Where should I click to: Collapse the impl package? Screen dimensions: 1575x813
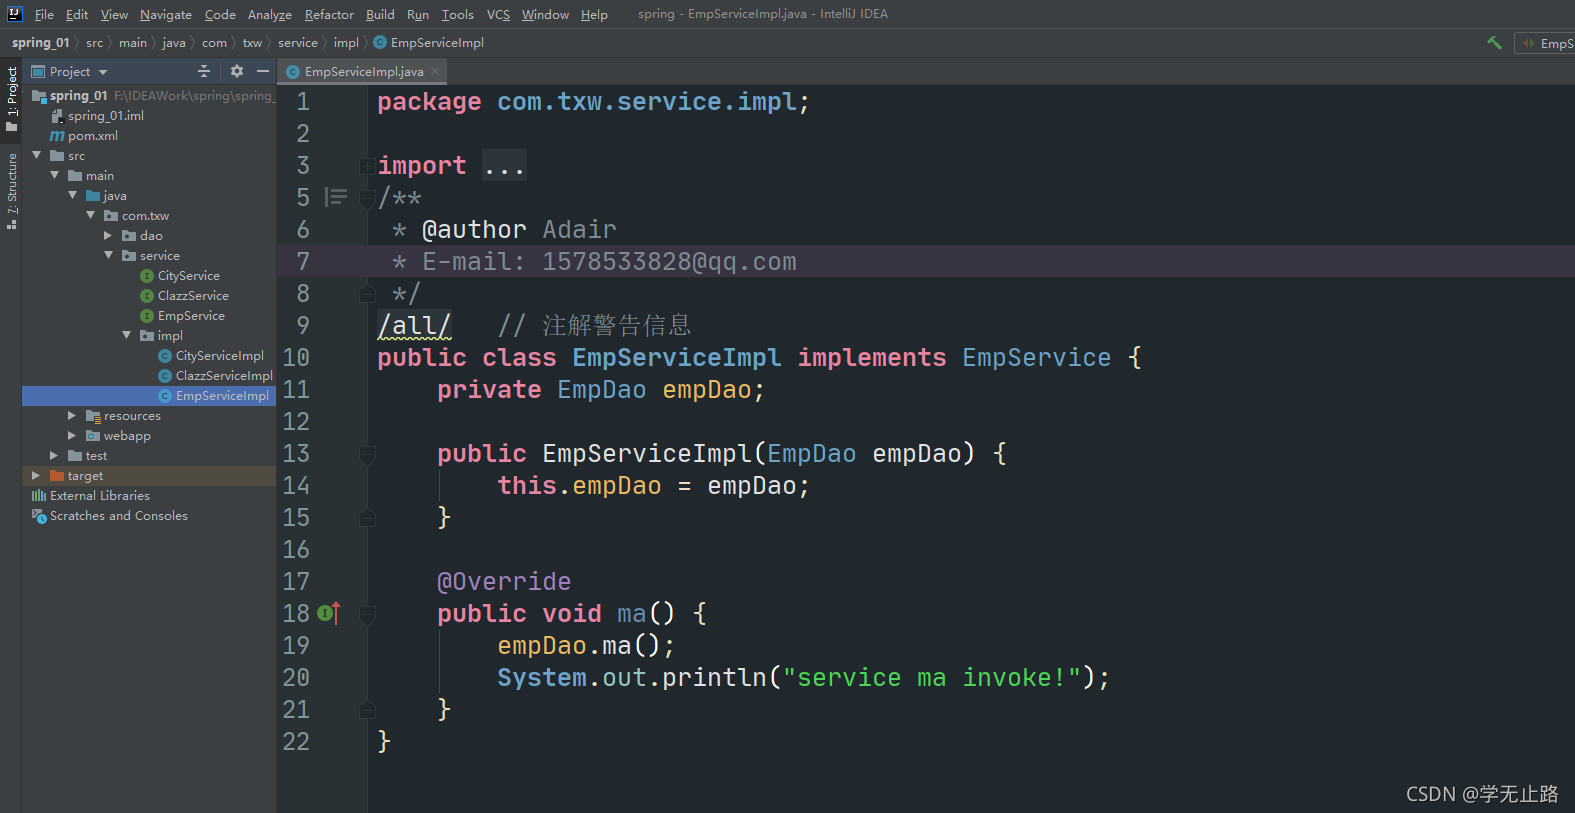(x=127, y=335)
